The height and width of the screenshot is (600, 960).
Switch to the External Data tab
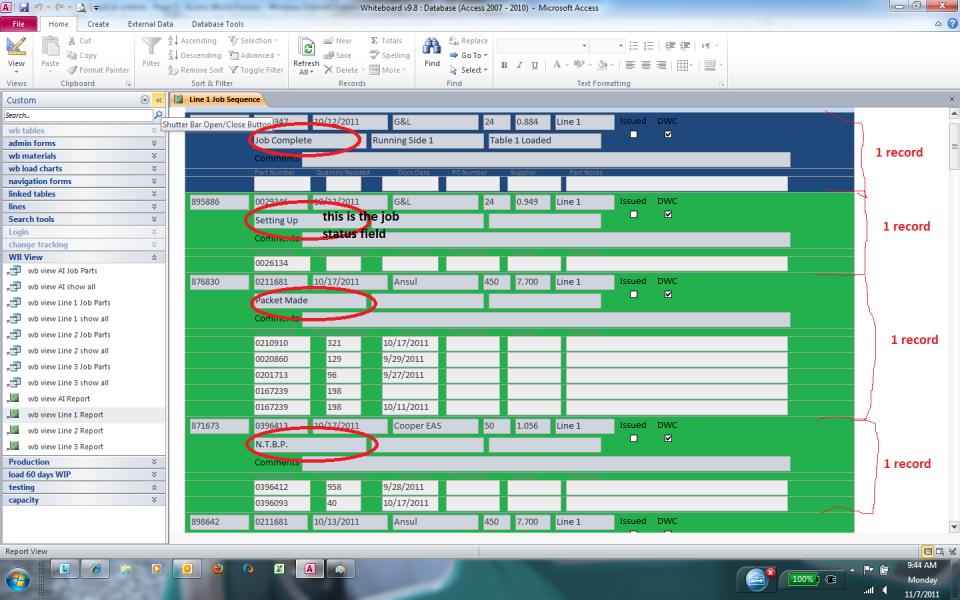tap(151, 24)
